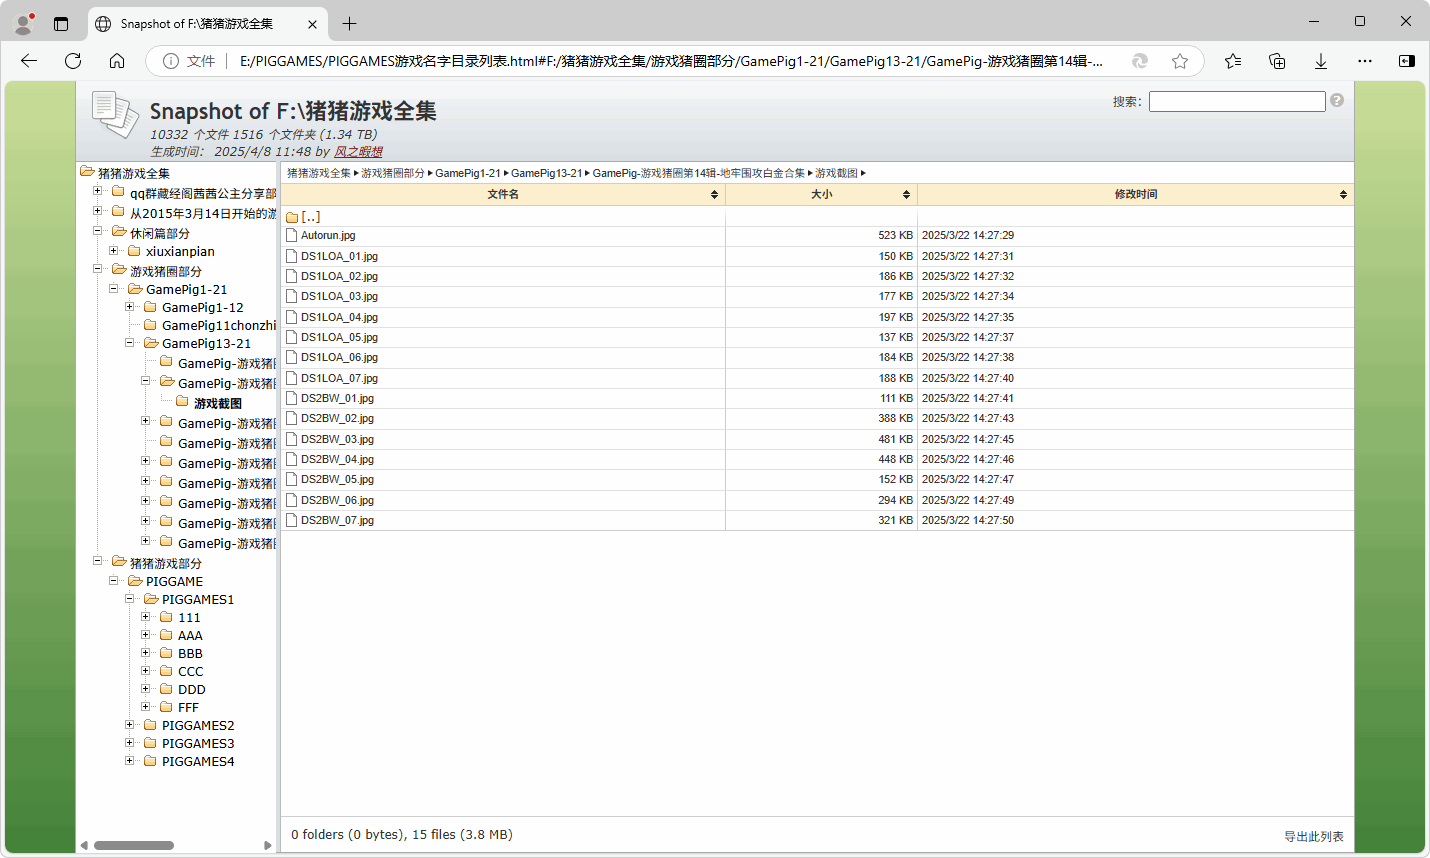
Task: Click the search help question mark icon
Action: pos(1337,101)
